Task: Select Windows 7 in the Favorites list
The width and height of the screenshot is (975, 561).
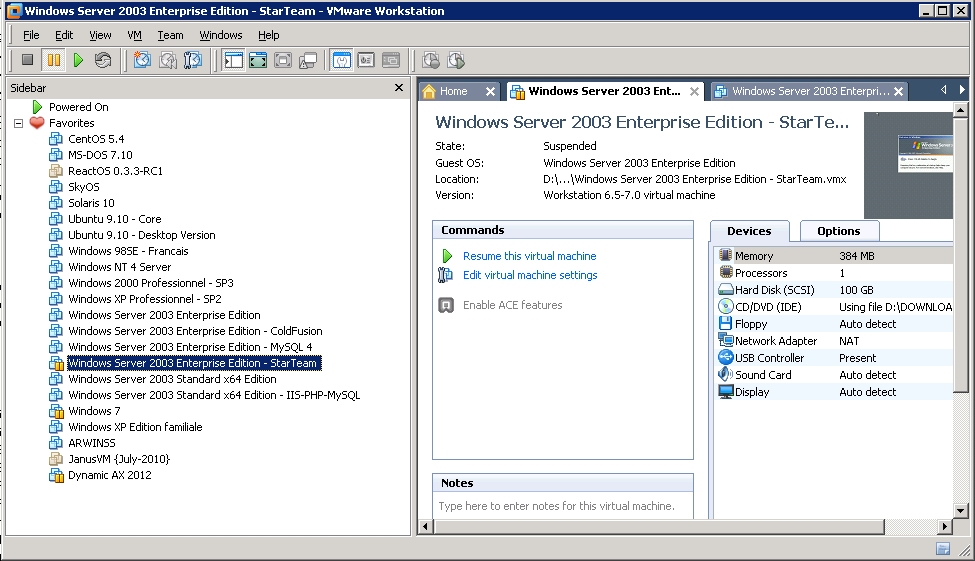Action: pyautogui.click(x=94, y=411)
